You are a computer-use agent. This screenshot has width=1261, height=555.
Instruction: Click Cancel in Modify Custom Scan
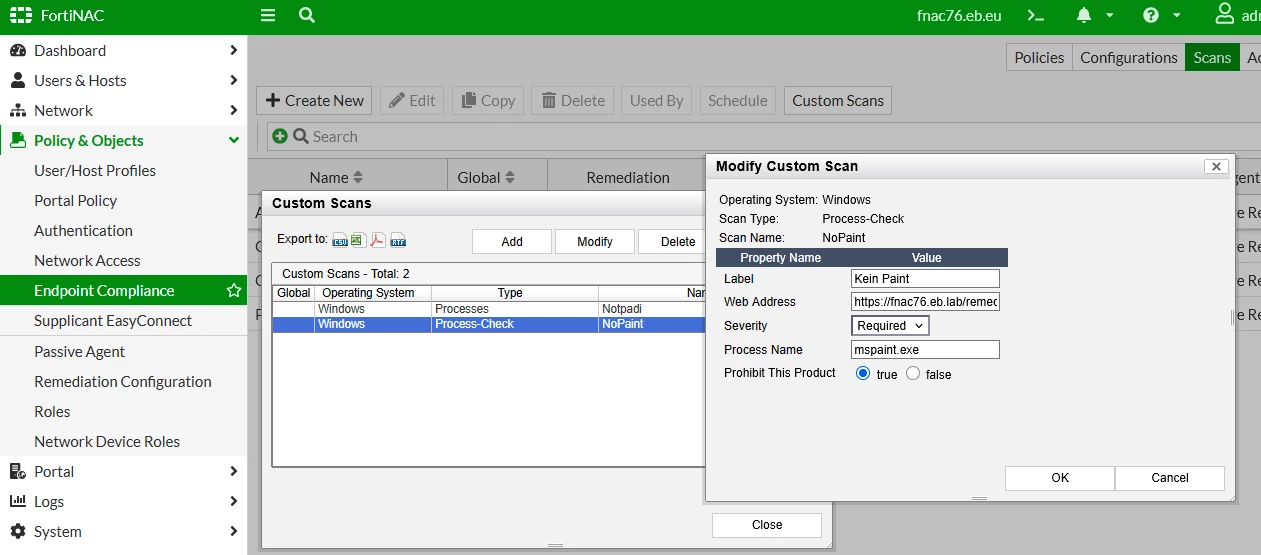pos(1170,478)
